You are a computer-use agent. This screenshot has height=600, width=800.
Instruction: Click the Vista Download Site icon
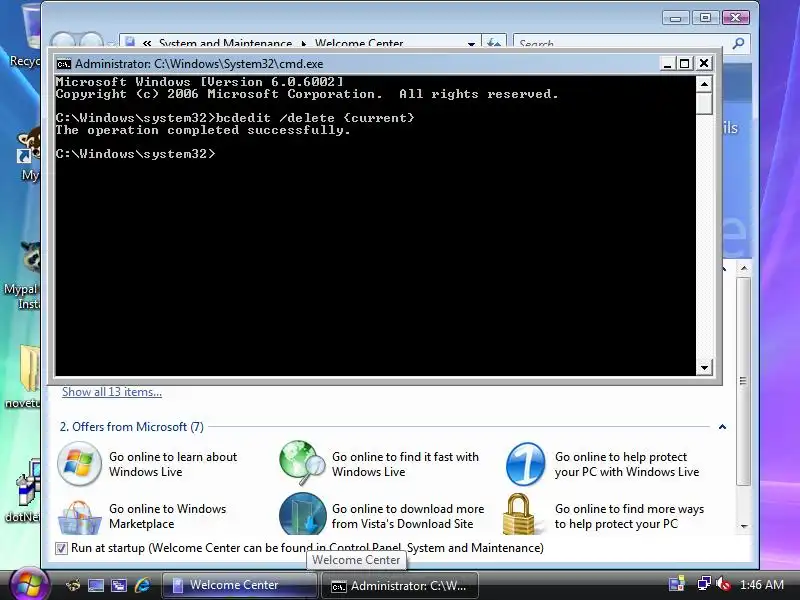tap(303, 514)
